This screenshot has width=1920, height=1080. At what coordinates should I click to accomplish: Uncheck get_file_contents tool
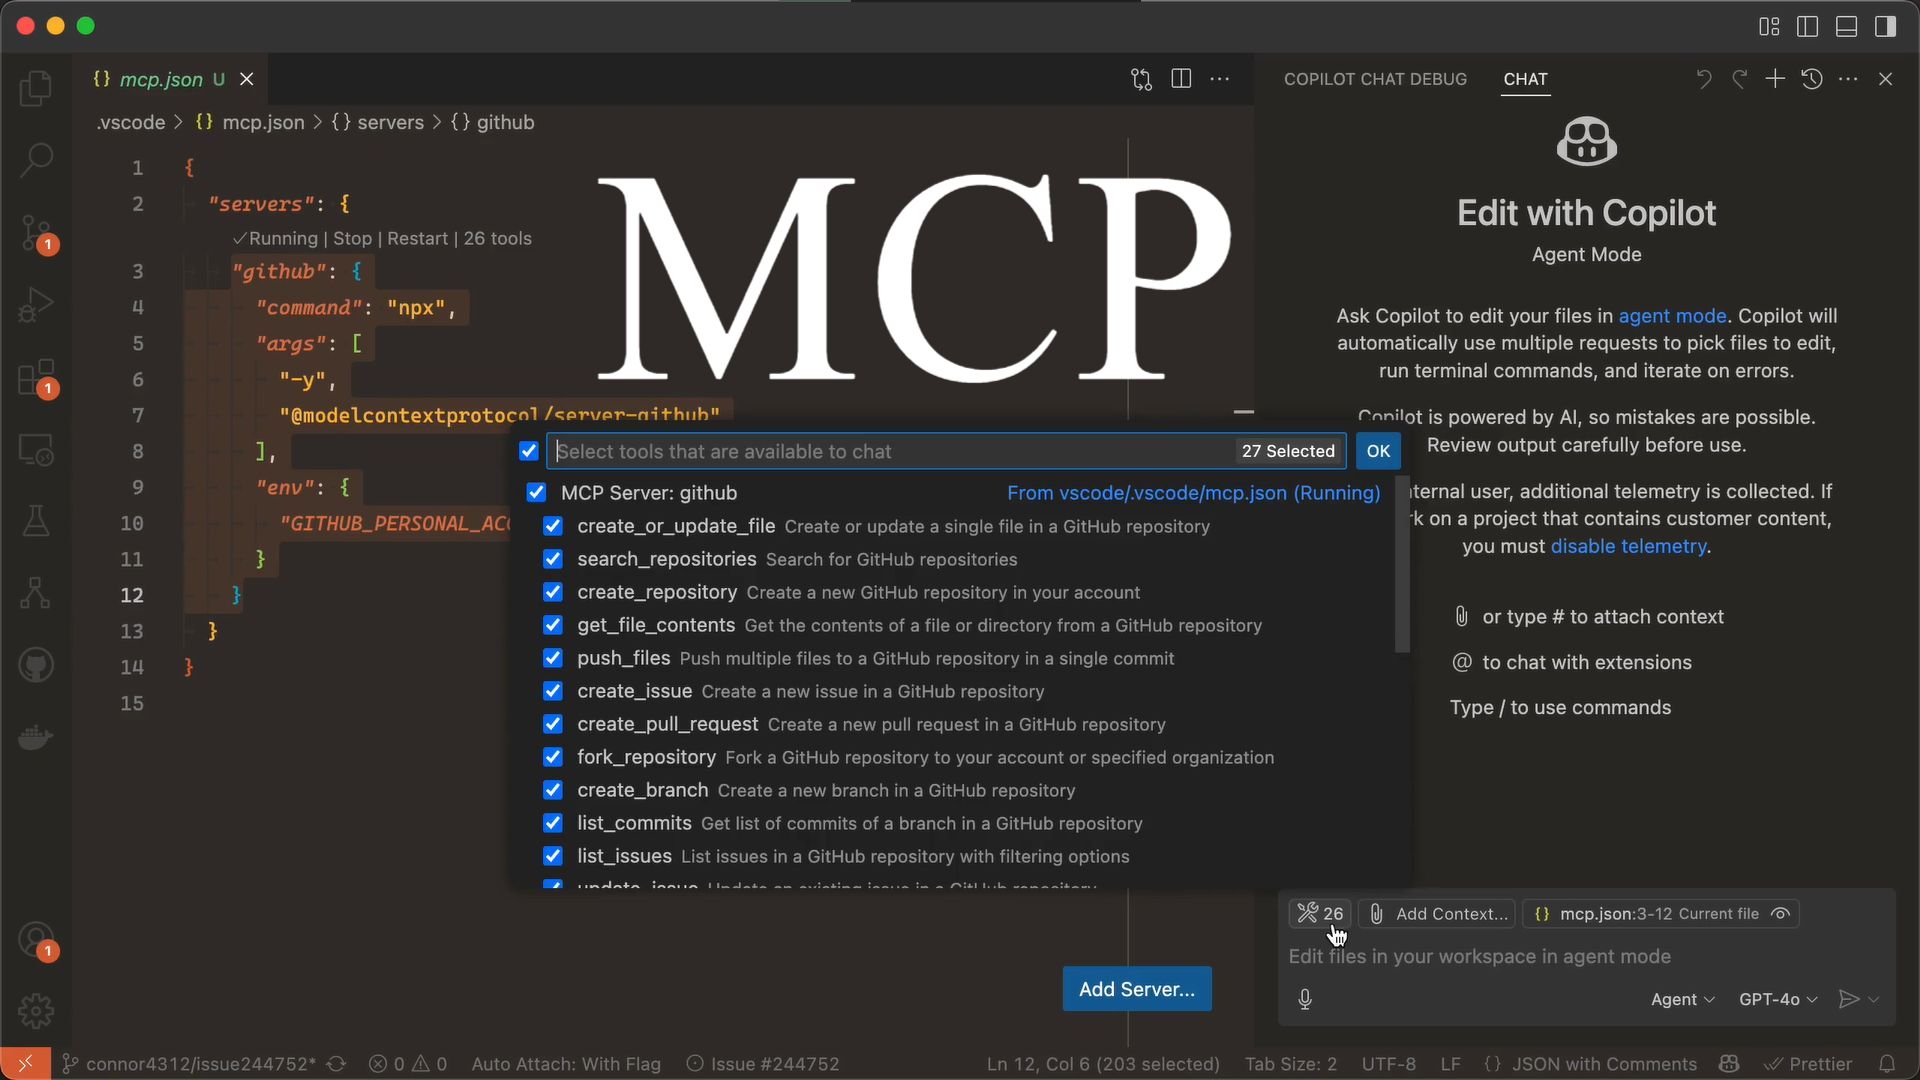coord(553,625)
